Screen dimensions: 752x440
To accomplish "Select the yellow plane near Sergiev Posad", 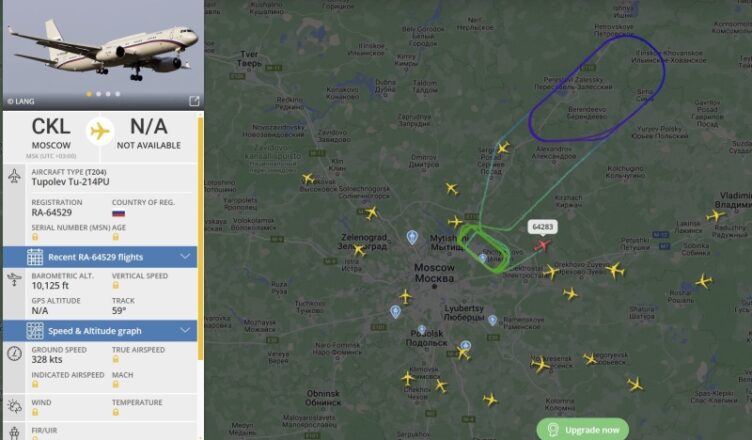I will [503, 147].
